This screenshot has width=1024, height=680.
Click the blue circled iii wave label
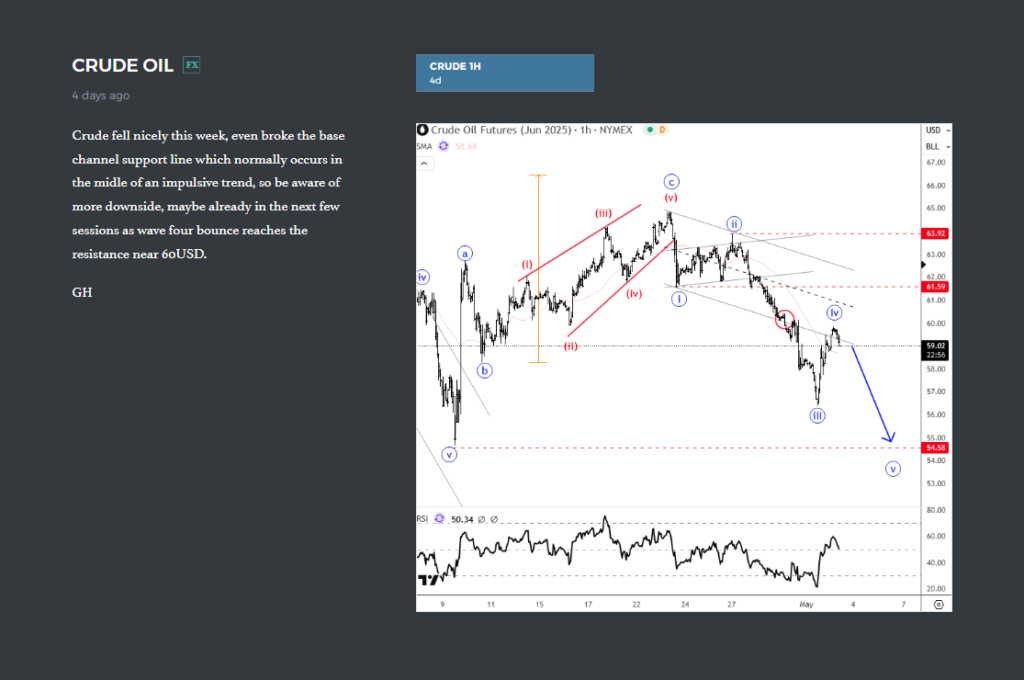pyautogui.click(x=817, y=415)
